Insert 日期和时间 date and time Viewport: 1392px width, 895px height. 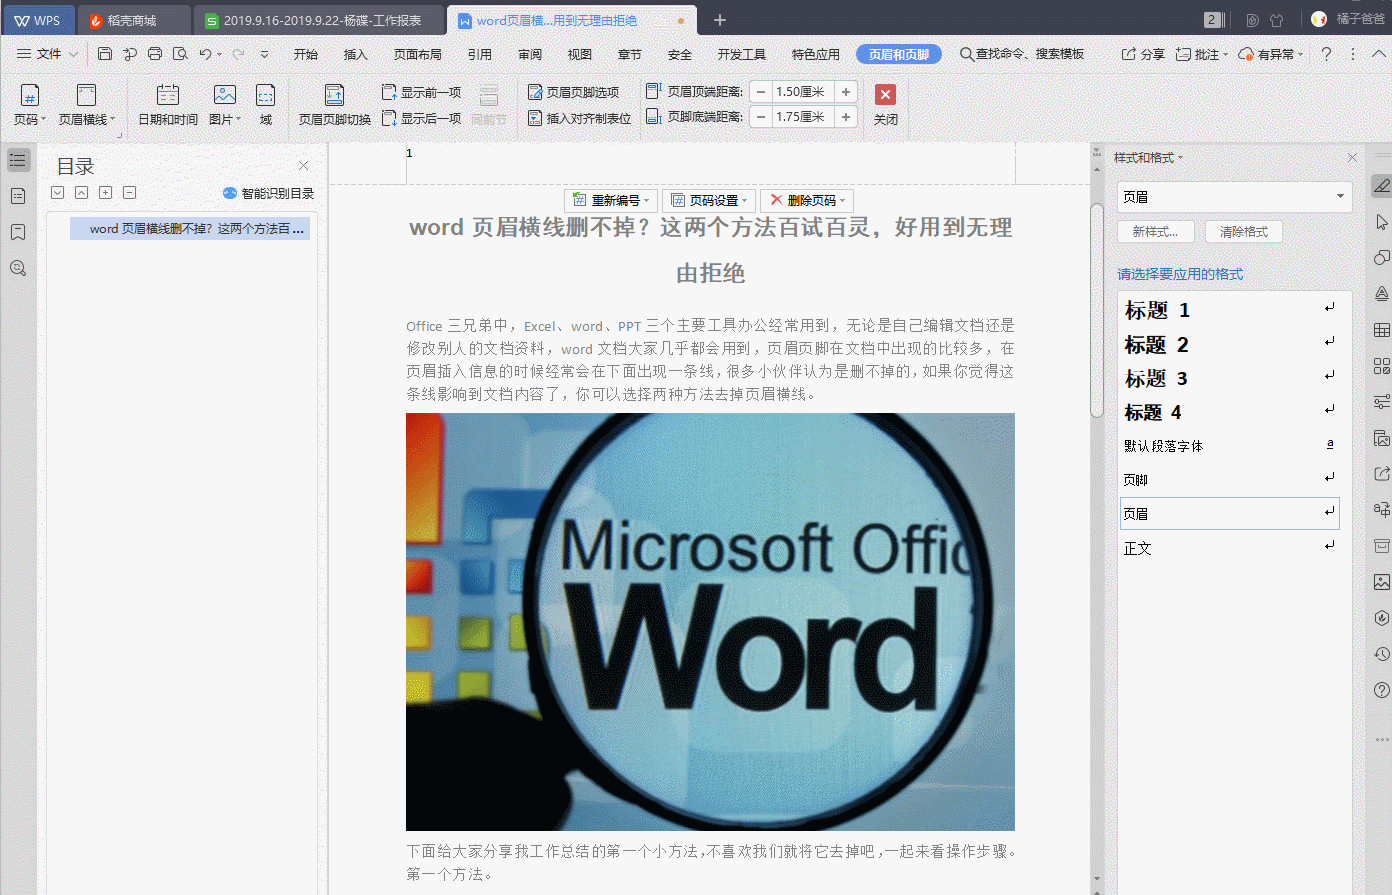[x=167, y=105]
